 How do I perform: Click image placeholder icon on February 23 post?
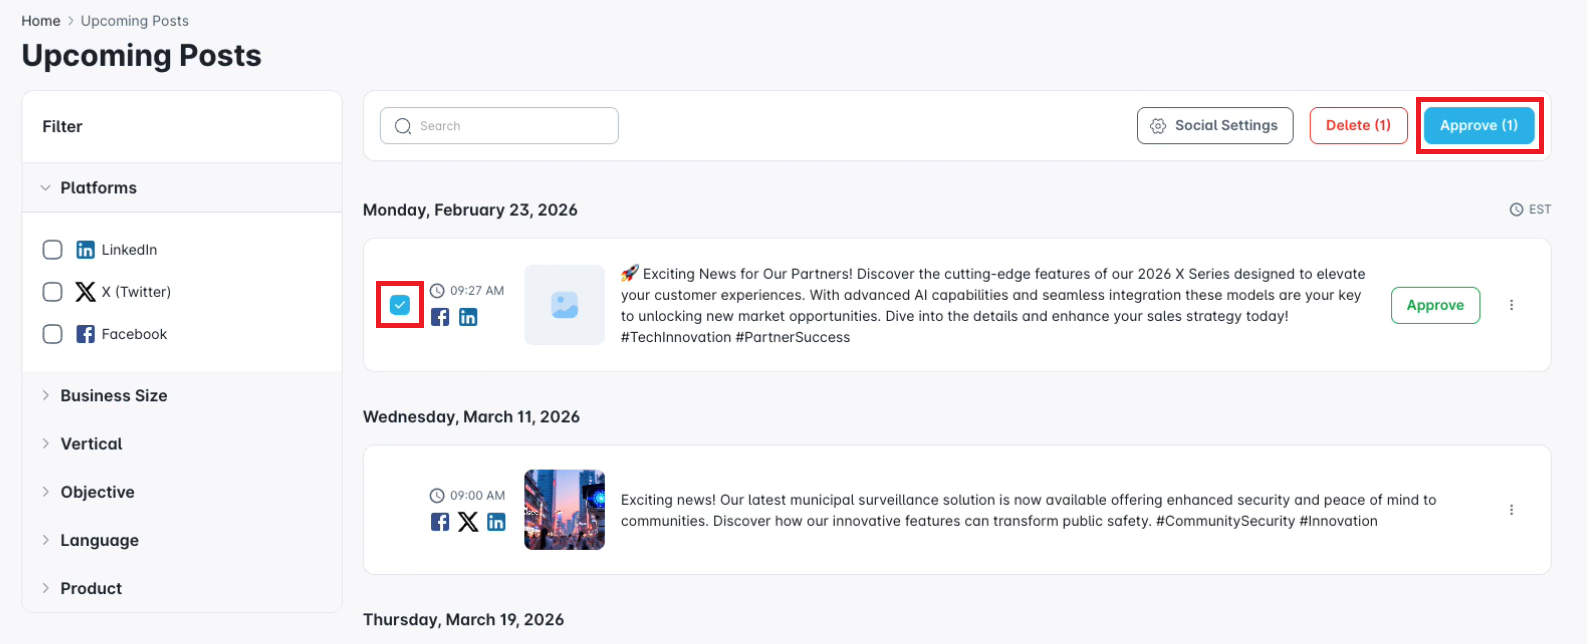(564, 305)
